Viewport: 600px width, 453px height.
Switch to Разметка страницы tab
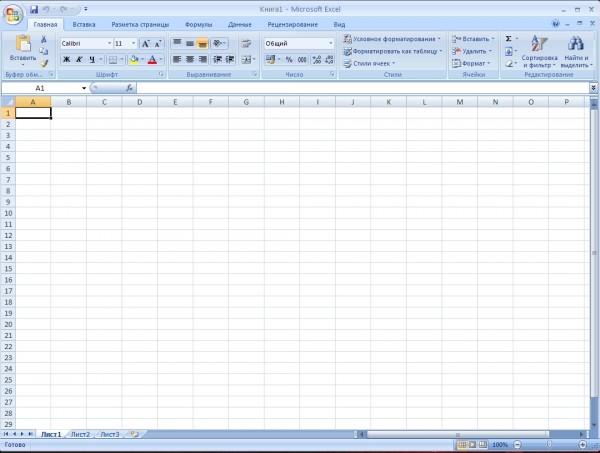pos(140,24)
